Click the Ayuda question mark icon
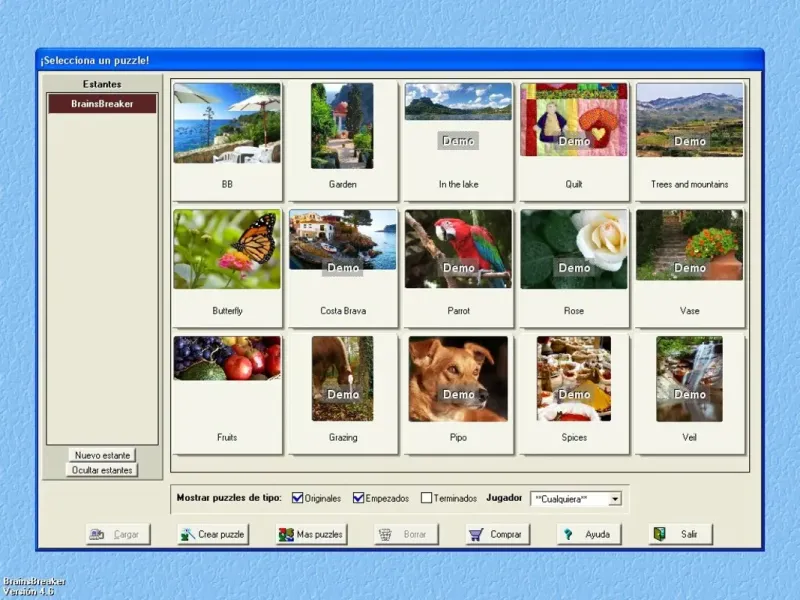 click(568, 534)
